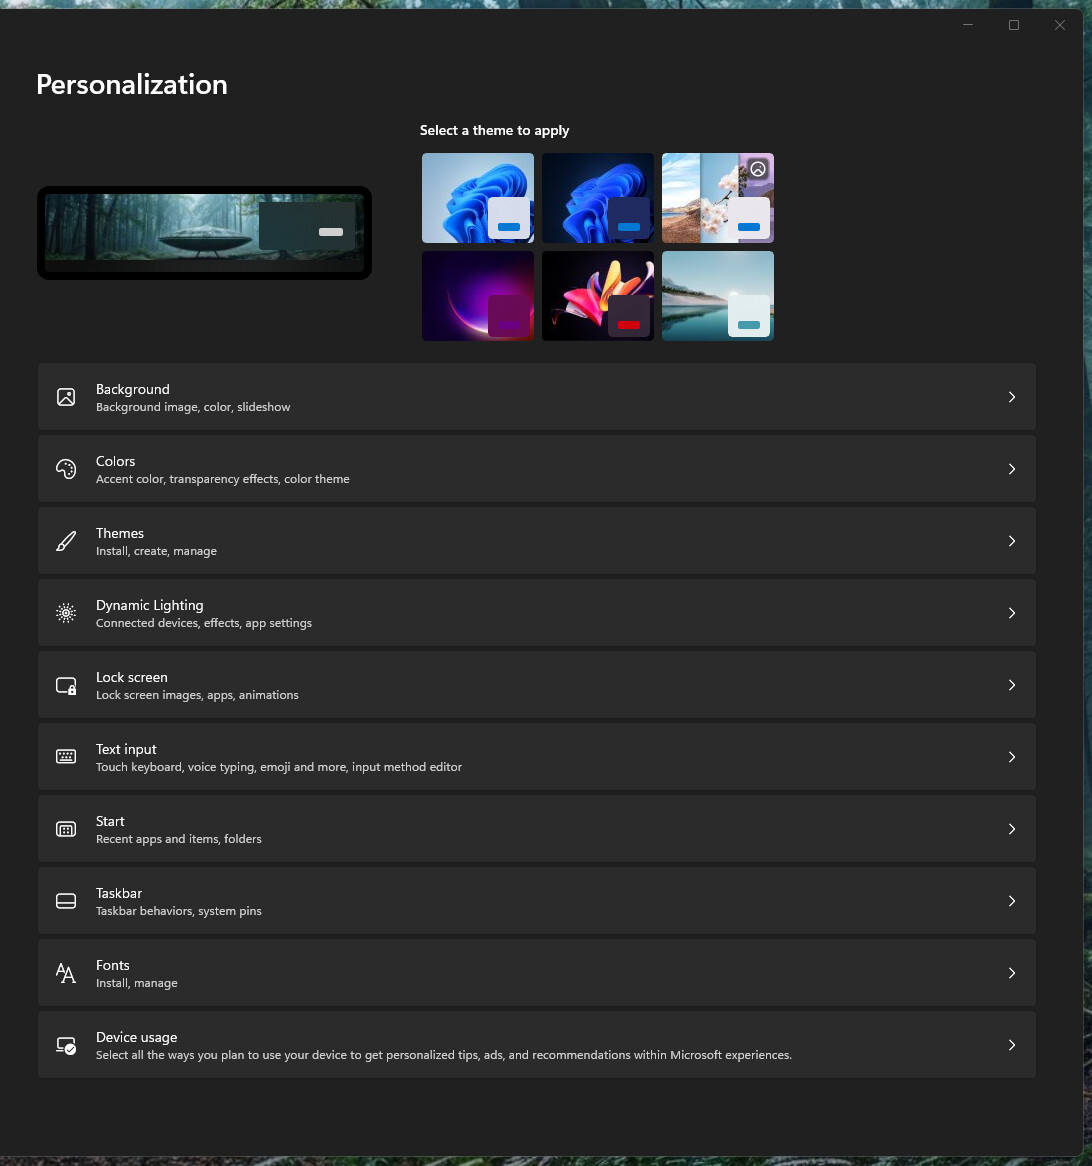
Task: Apply the purple Glow theme
Action: [477, 296]
